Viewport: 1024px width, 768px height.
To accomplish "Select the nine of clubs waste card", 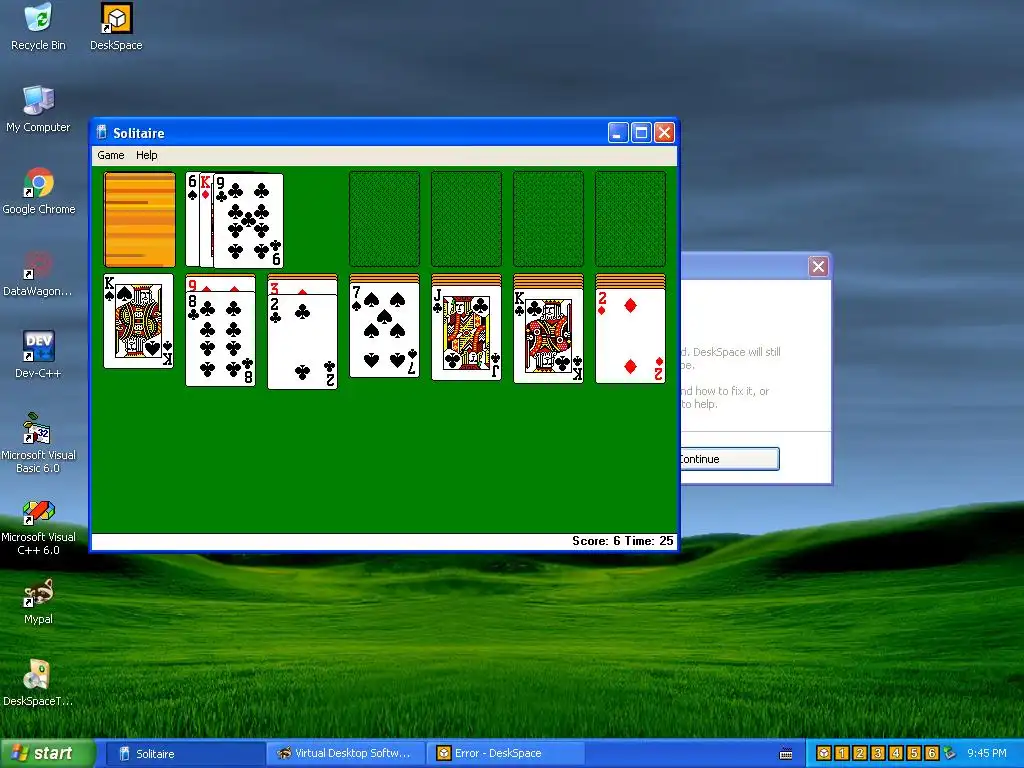I will click(x=249, y=221).
